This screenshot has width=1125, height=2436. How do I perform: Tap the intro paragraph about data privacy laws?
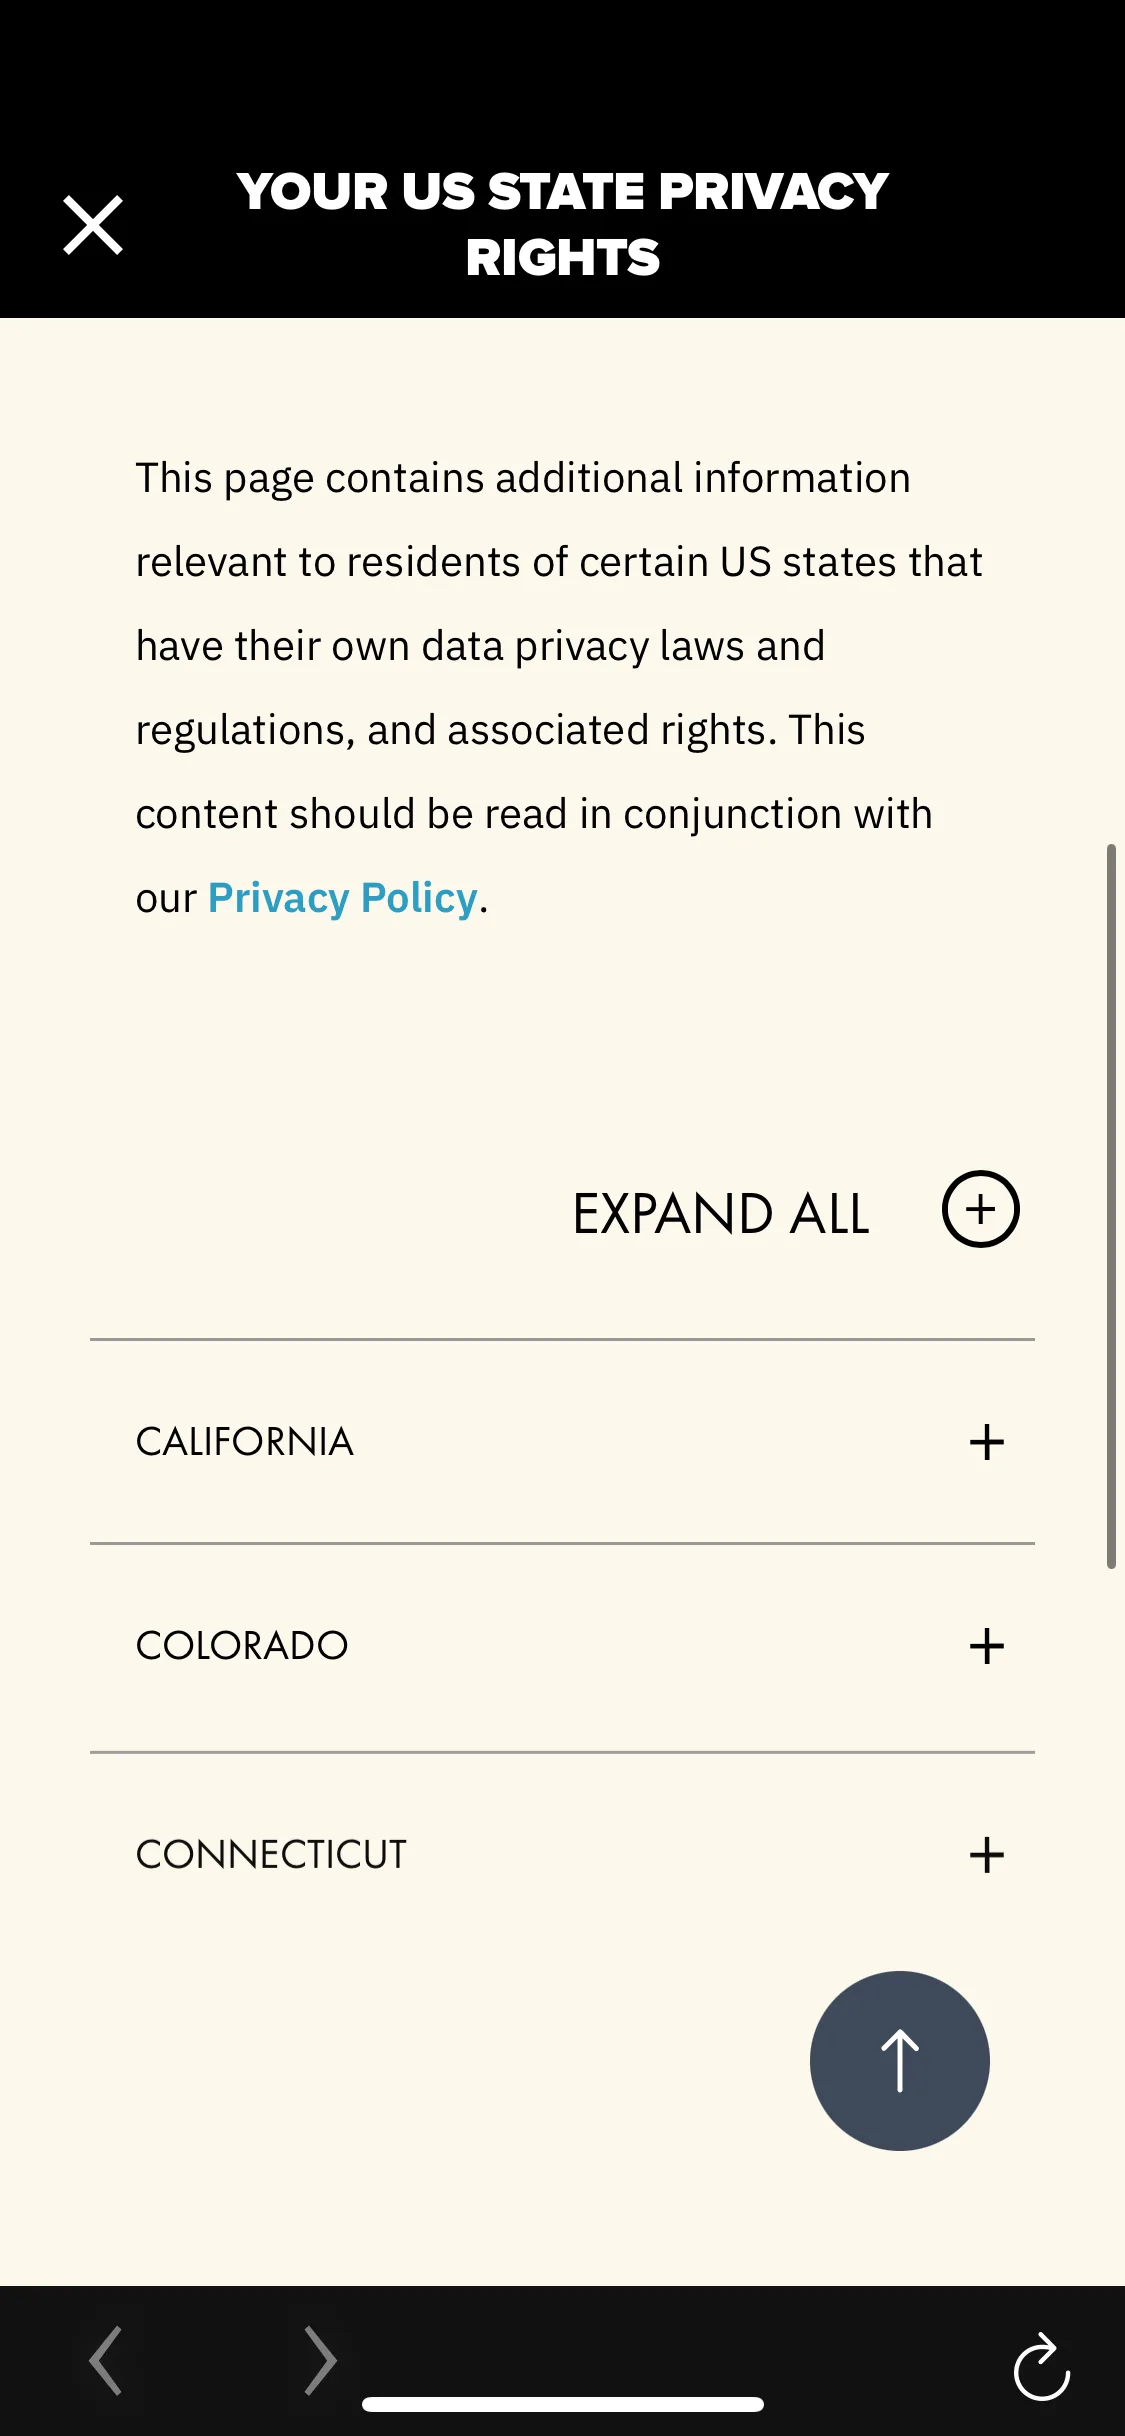click(559, 688)
